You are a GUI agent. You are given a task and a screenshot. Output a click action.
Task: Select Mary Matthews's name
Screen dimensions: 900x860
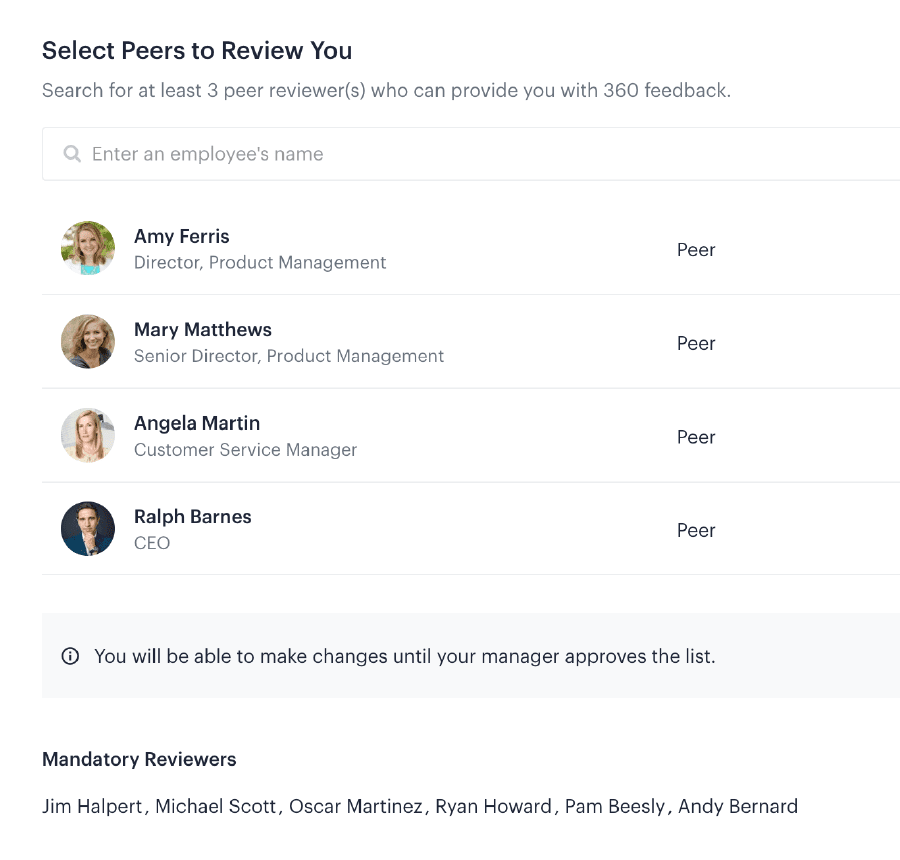coord(203,329)
